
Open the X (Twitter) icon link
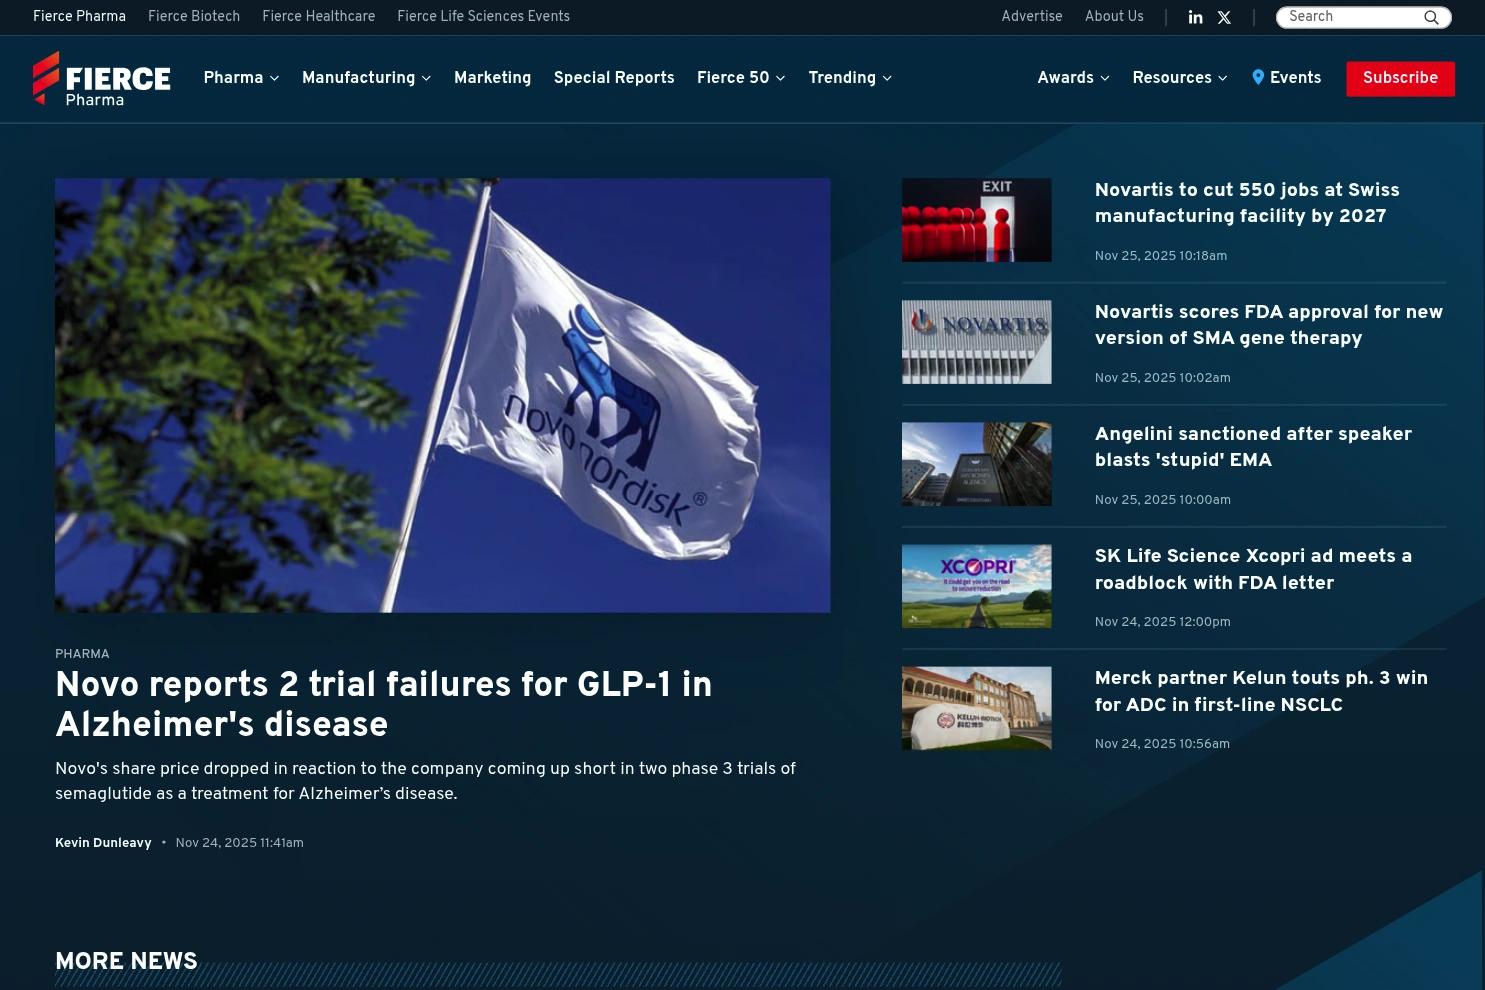pyautogui.click(x=1224, y=17)
